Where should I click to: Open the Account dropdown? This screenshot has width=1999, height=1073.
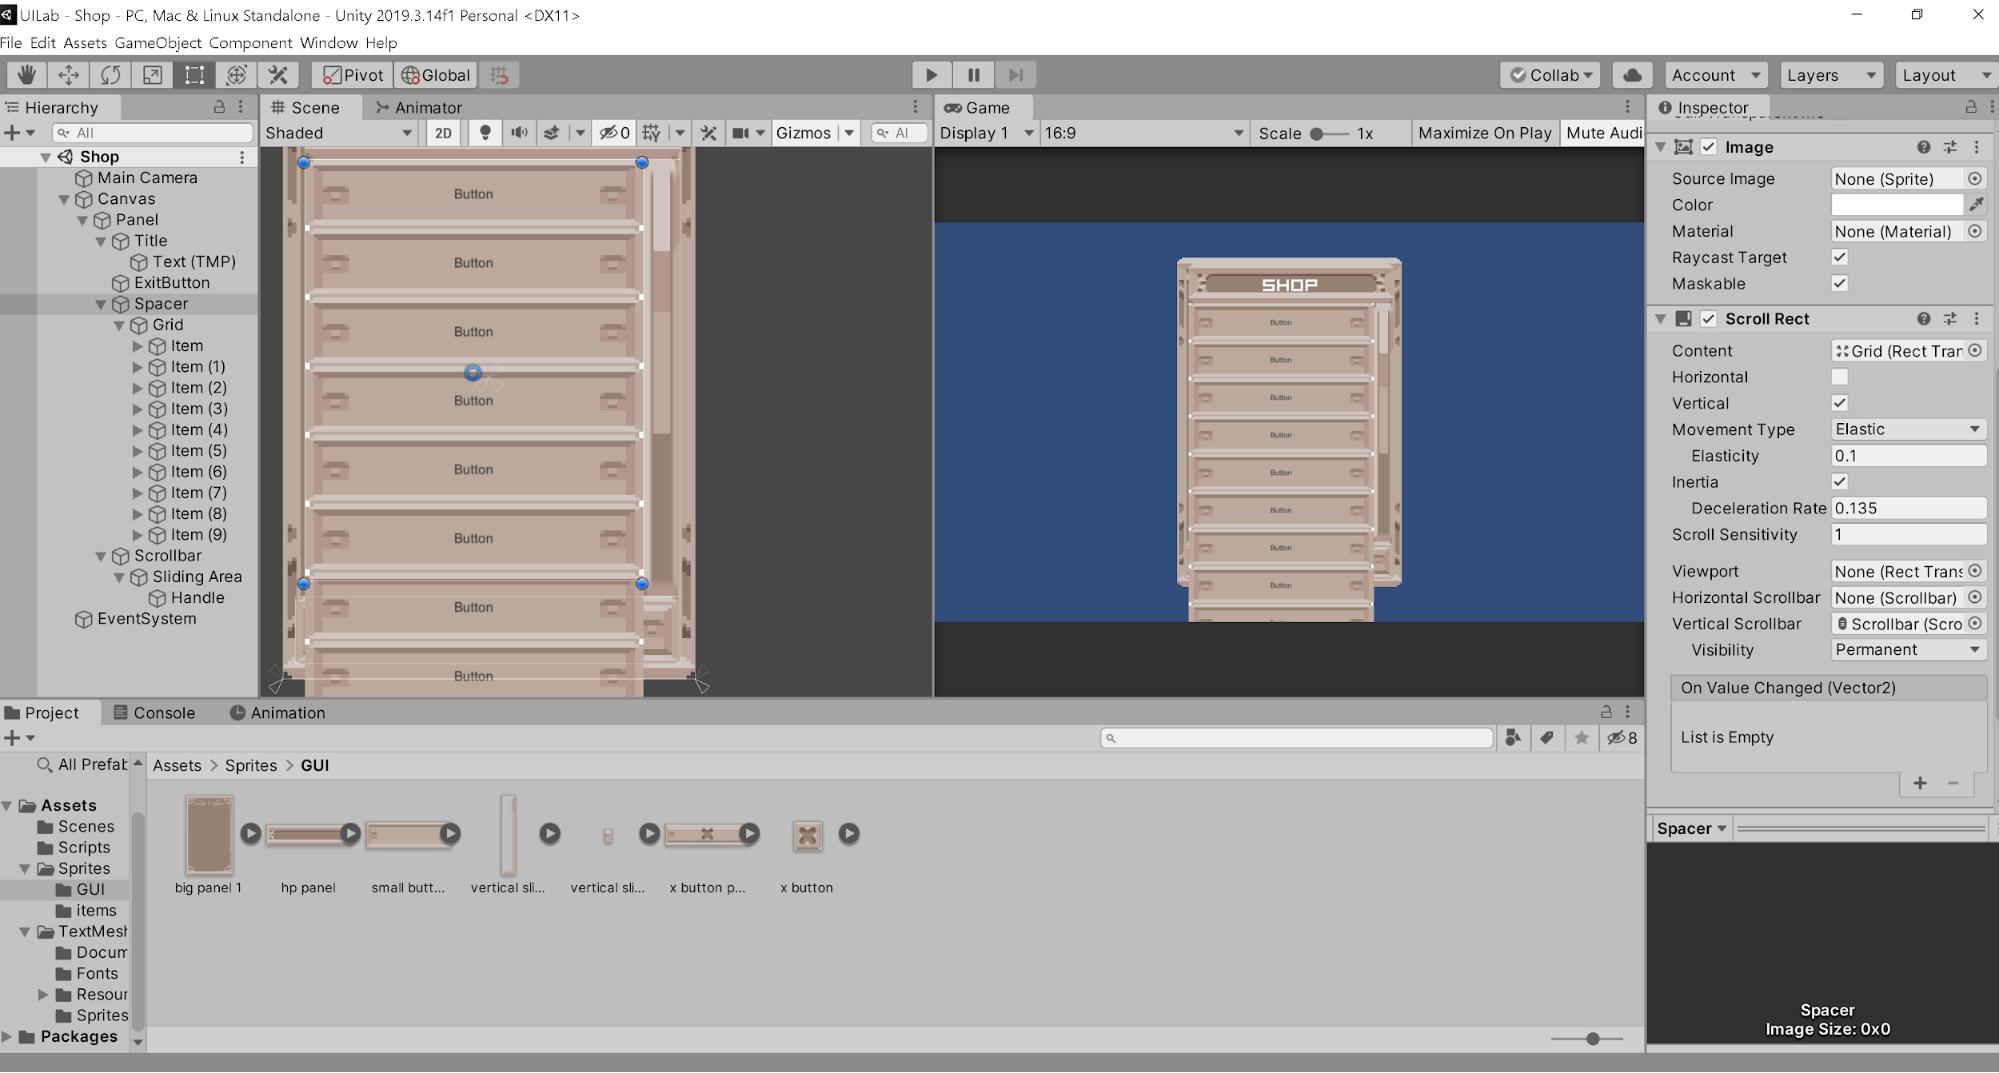pos(1715,75)
